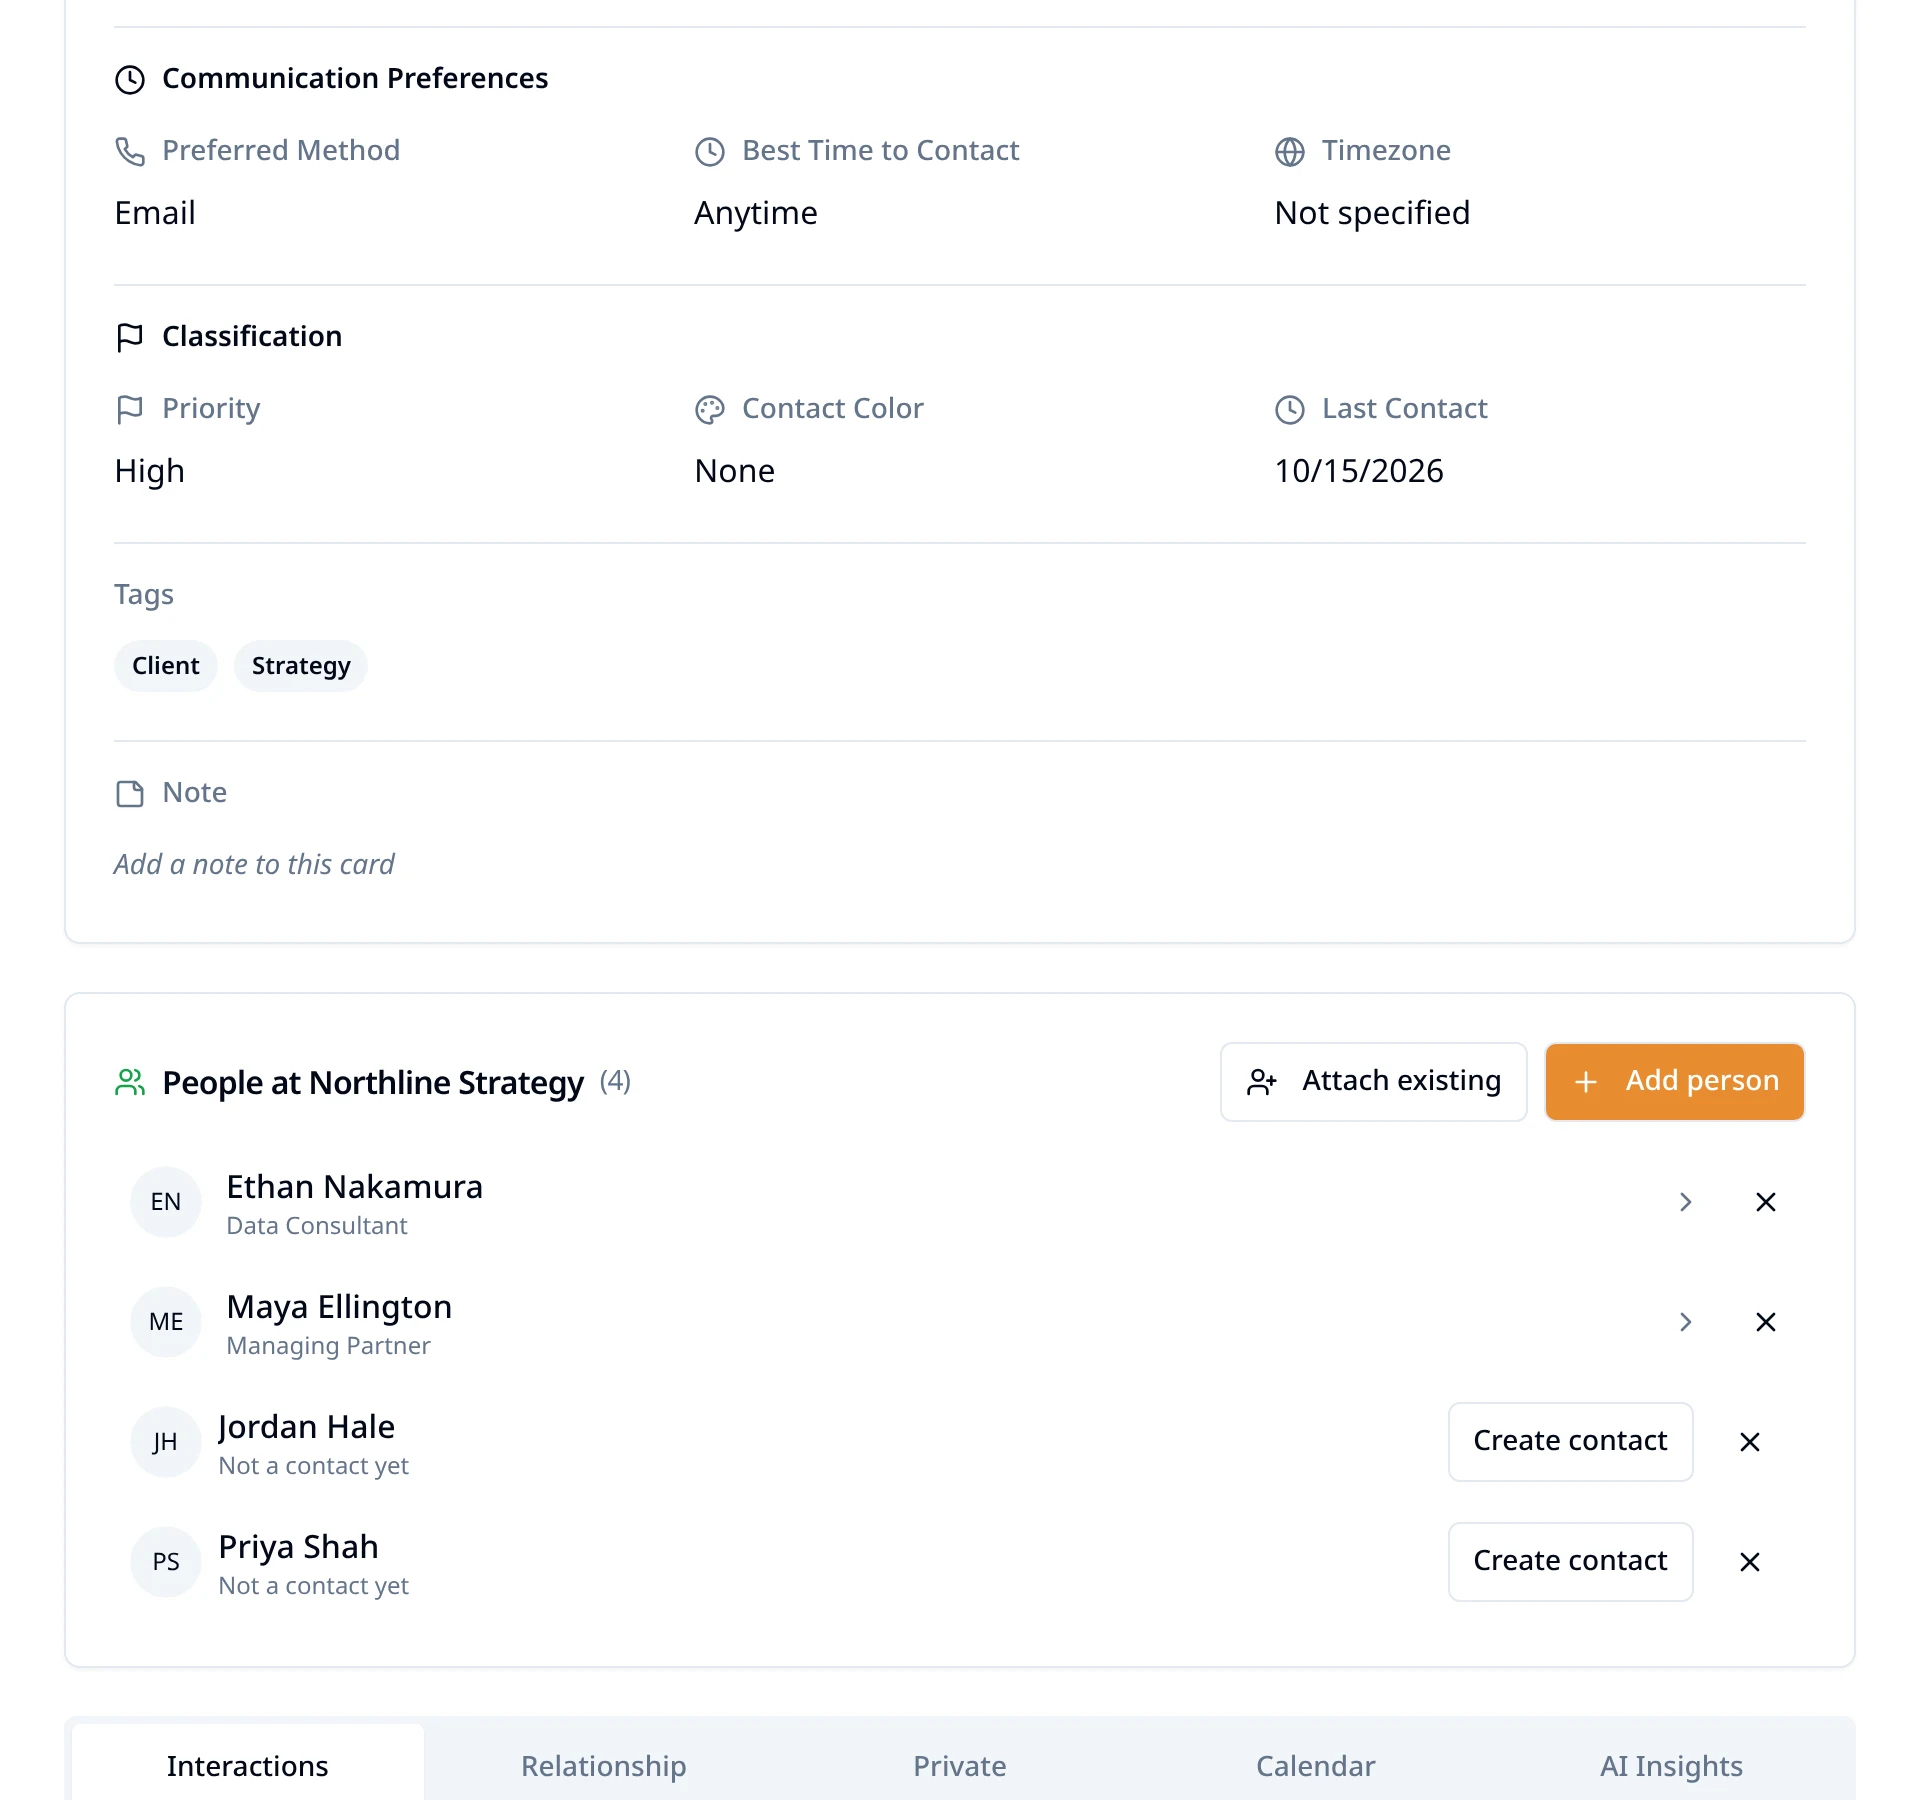Click the Preferred Method phone icon
This screenshot has width=1920, height=1800.
130,151
